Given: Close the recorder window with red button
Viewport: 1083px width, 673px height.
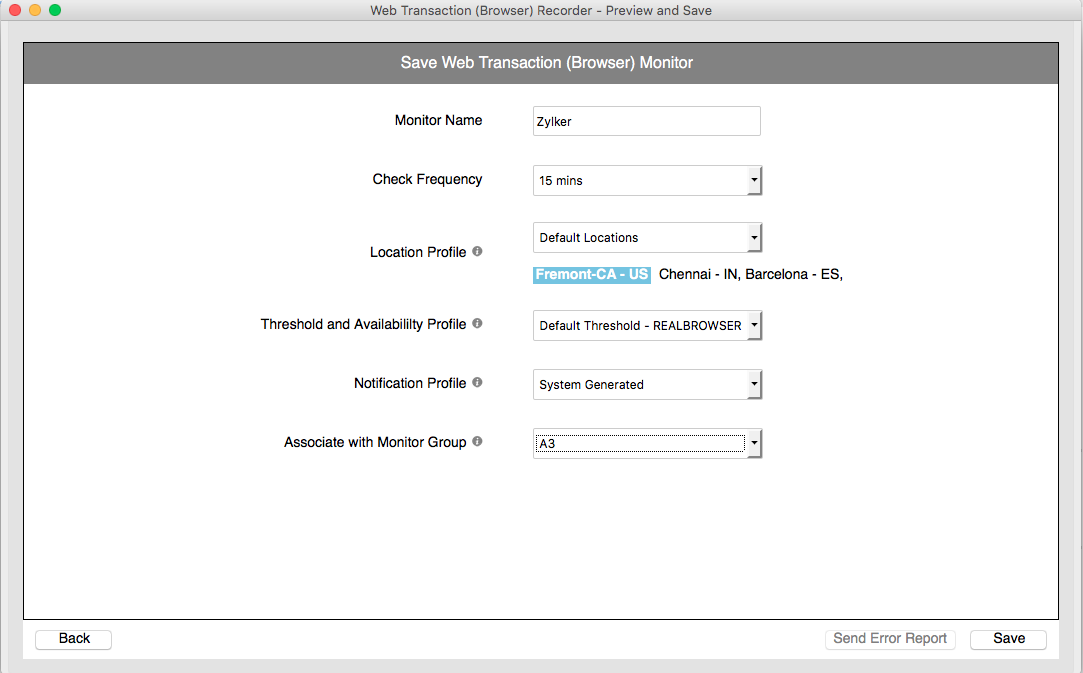Looking at the screenshot, I should [15, 10].
